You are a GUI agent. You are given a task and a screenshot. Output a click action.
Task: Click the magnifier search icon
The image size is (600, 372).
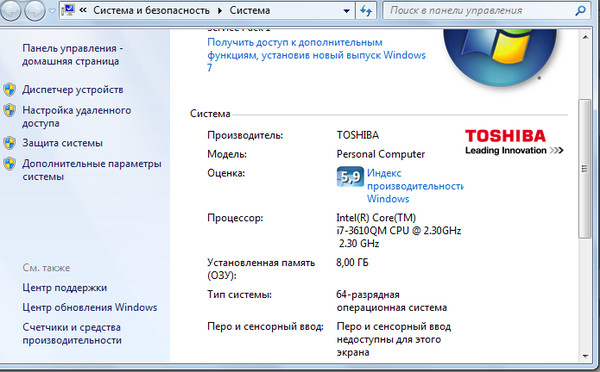pyautogui.click(x=580, y=10)
